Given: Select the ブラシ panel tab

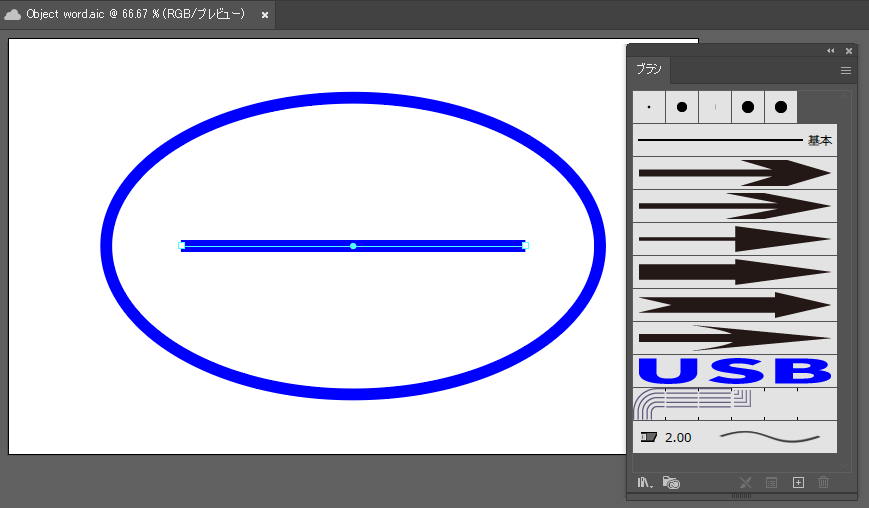Looking at the screenshot, I should tap(648, 69).
